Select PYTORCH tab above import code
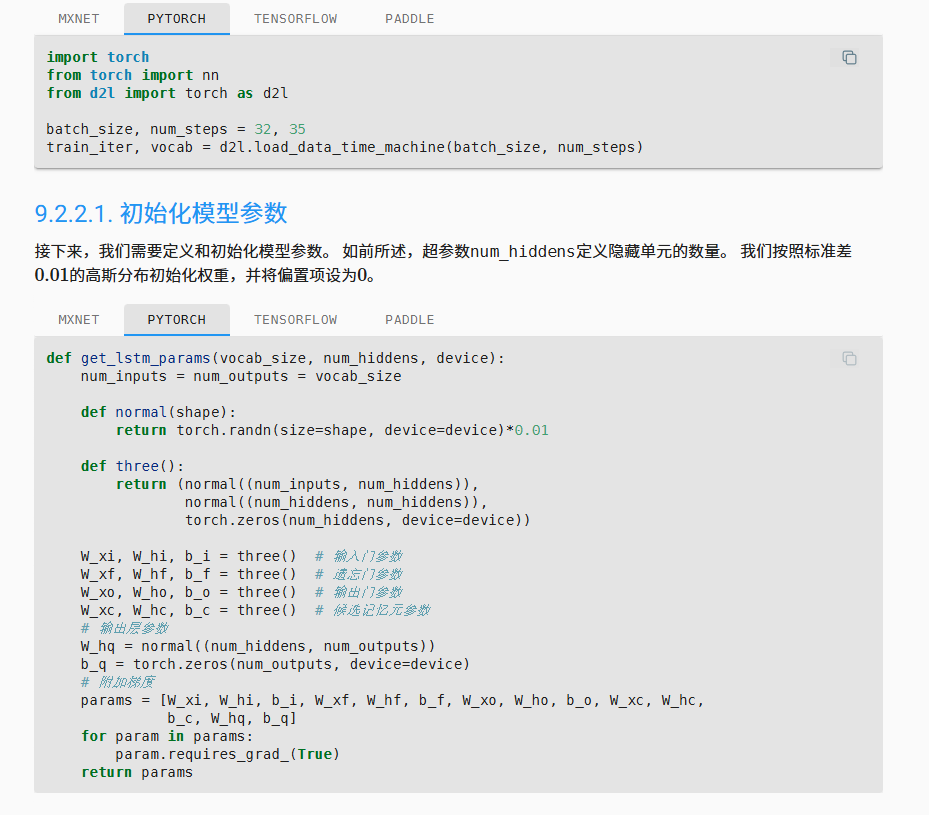 click(176, 19)
